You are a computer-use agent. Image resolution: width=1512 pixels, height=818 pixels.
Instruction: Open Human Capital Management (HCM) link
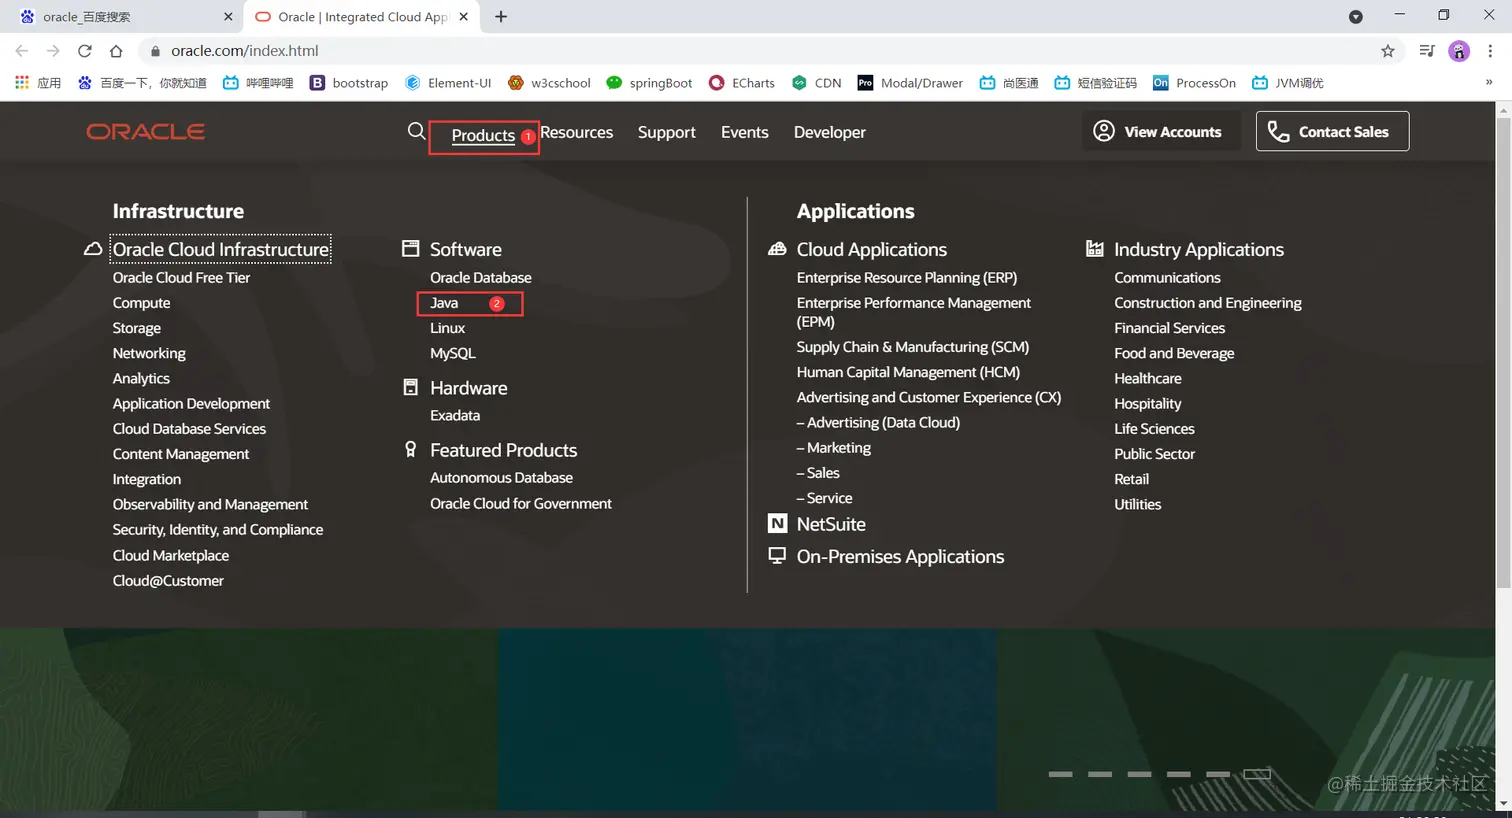pos(908,372)
